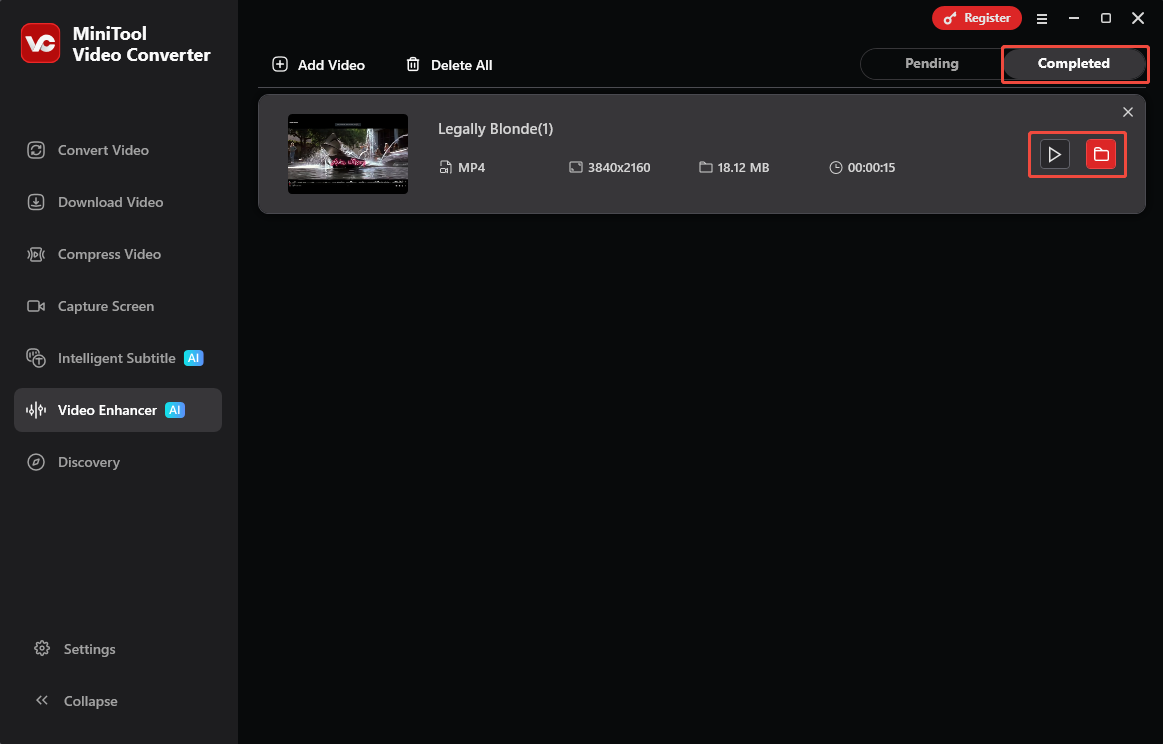This screenshot has height=744, width=1163.
Task: Open the hamburger menu
Action: tap(1042, 18)
